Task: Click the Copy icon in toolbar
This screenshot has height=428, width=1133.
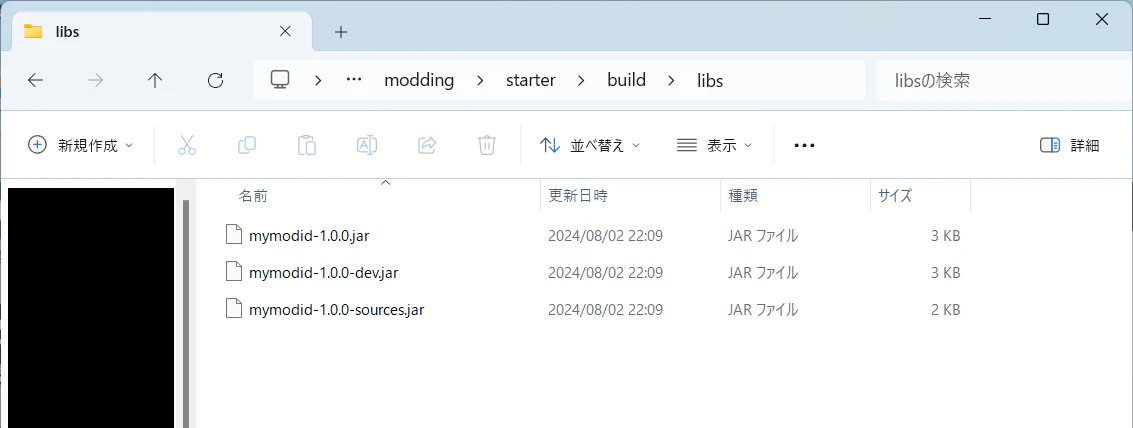Action: coord(247,145)
